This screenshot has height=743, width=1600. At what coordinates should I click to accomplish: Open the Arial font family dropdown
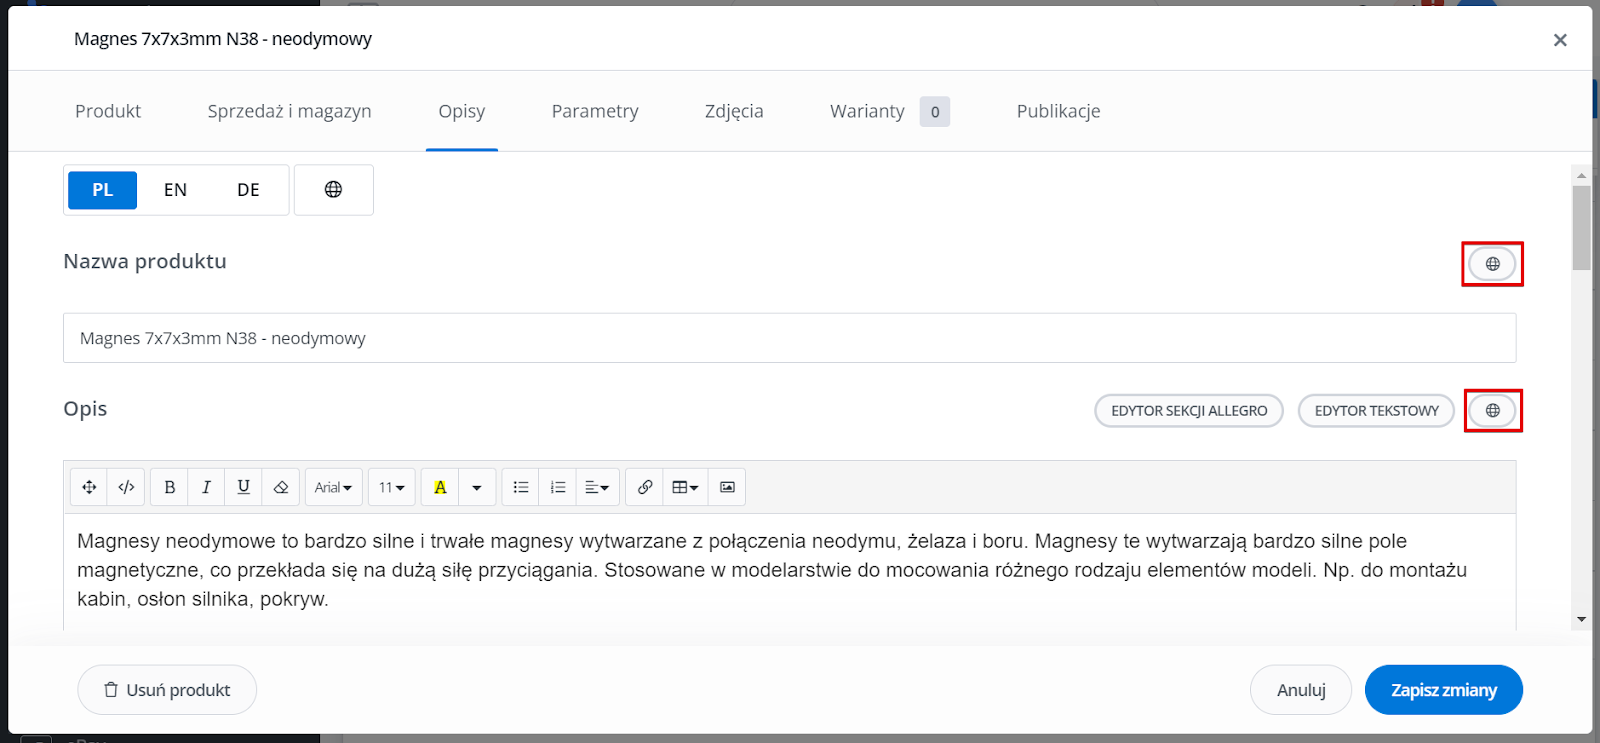tap(333, 487)
